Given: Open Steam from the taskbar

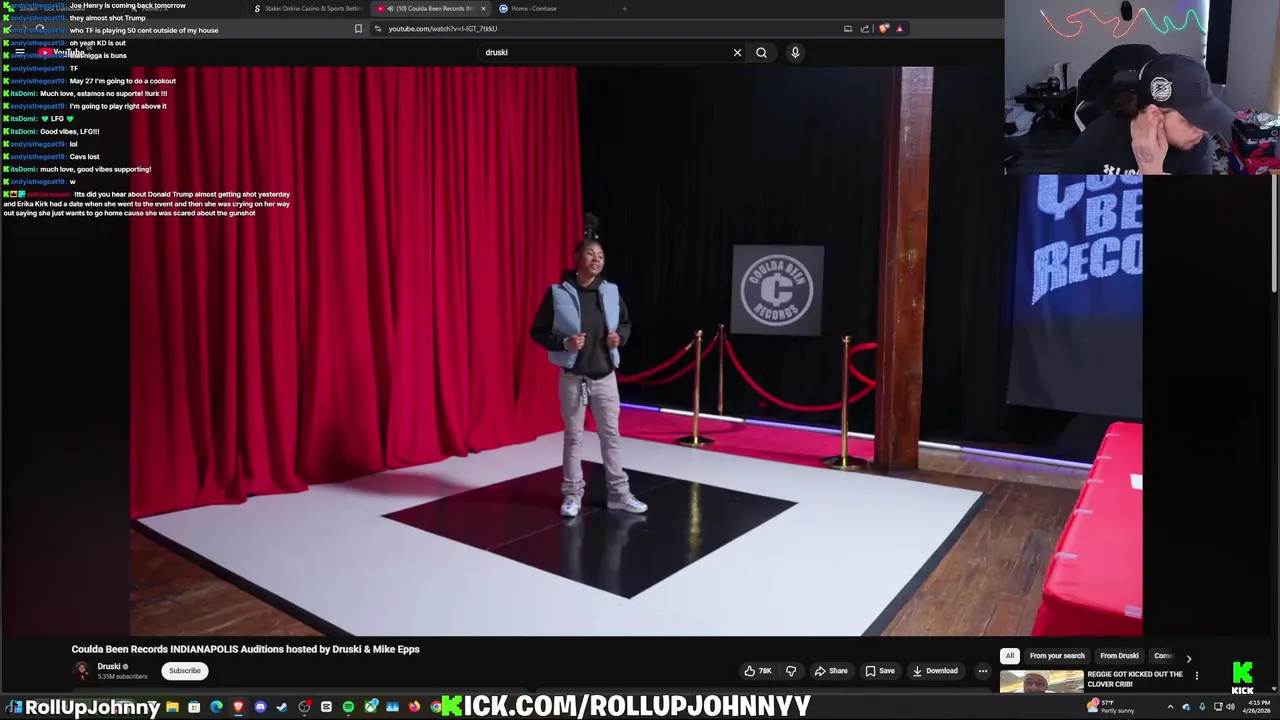Looking at the screenshot, I should click(x=282, y=707).
